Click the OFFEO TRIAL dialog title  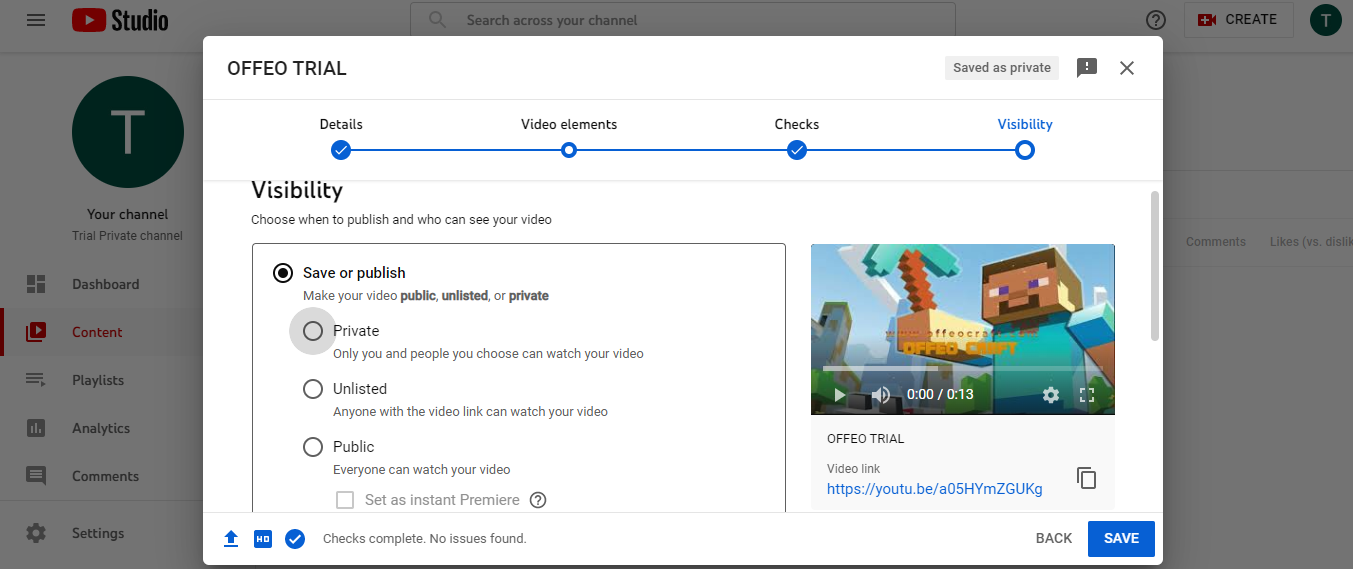(x=287, y=69)
